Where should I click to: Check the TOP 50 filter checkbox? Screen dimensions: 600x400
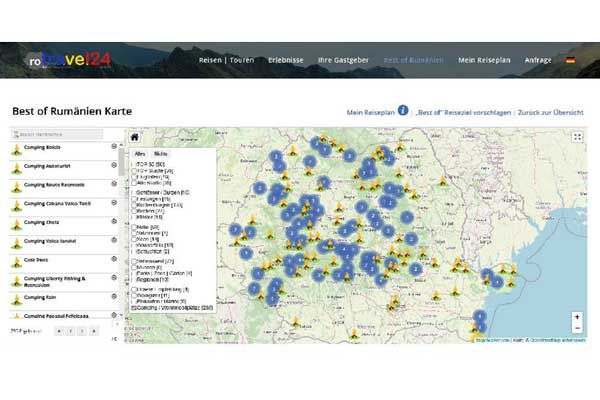(x=134, y=163)
